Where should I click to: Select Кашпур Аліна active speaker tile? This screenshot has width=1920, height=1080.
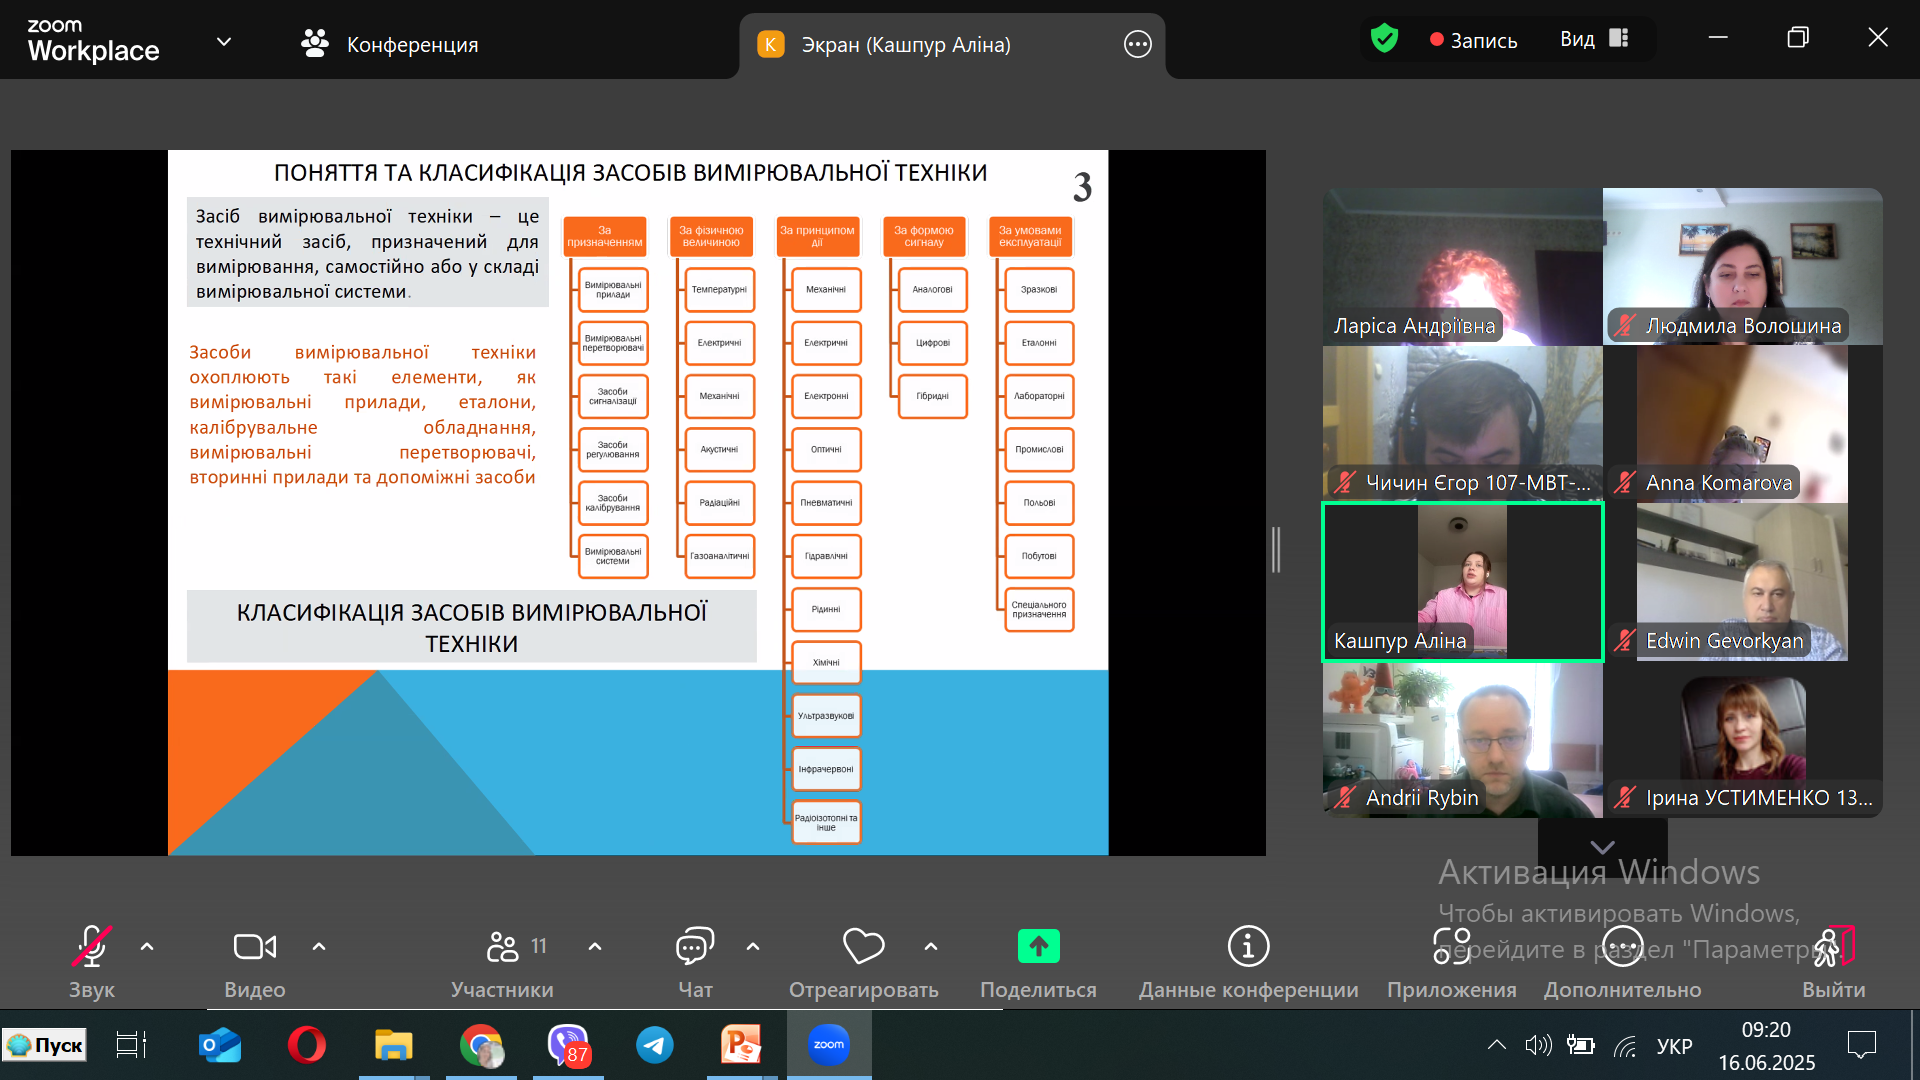(x=1462, y=582)
